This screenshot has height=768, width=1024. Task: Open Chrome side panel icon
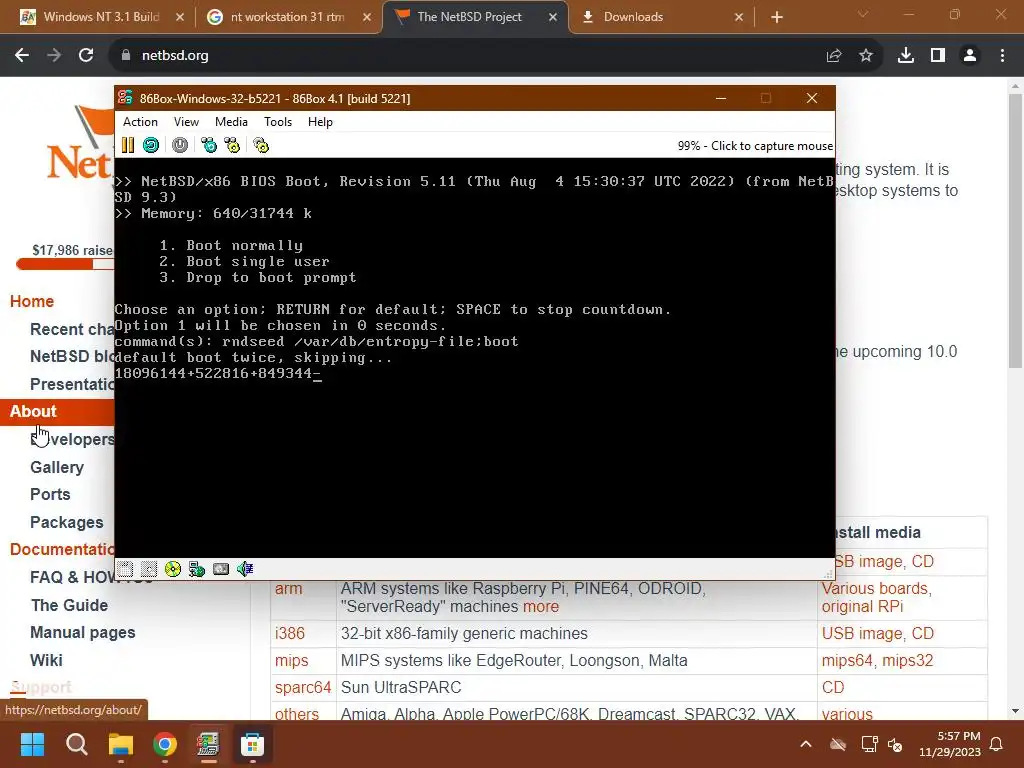938,56
